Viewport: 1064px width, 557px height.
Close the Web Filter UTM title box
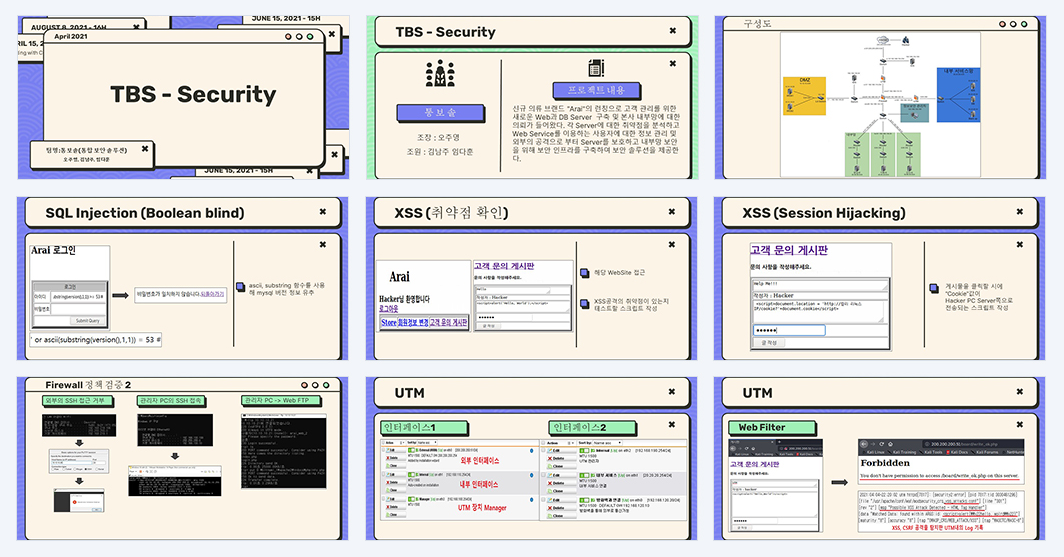coord(1019,391)
